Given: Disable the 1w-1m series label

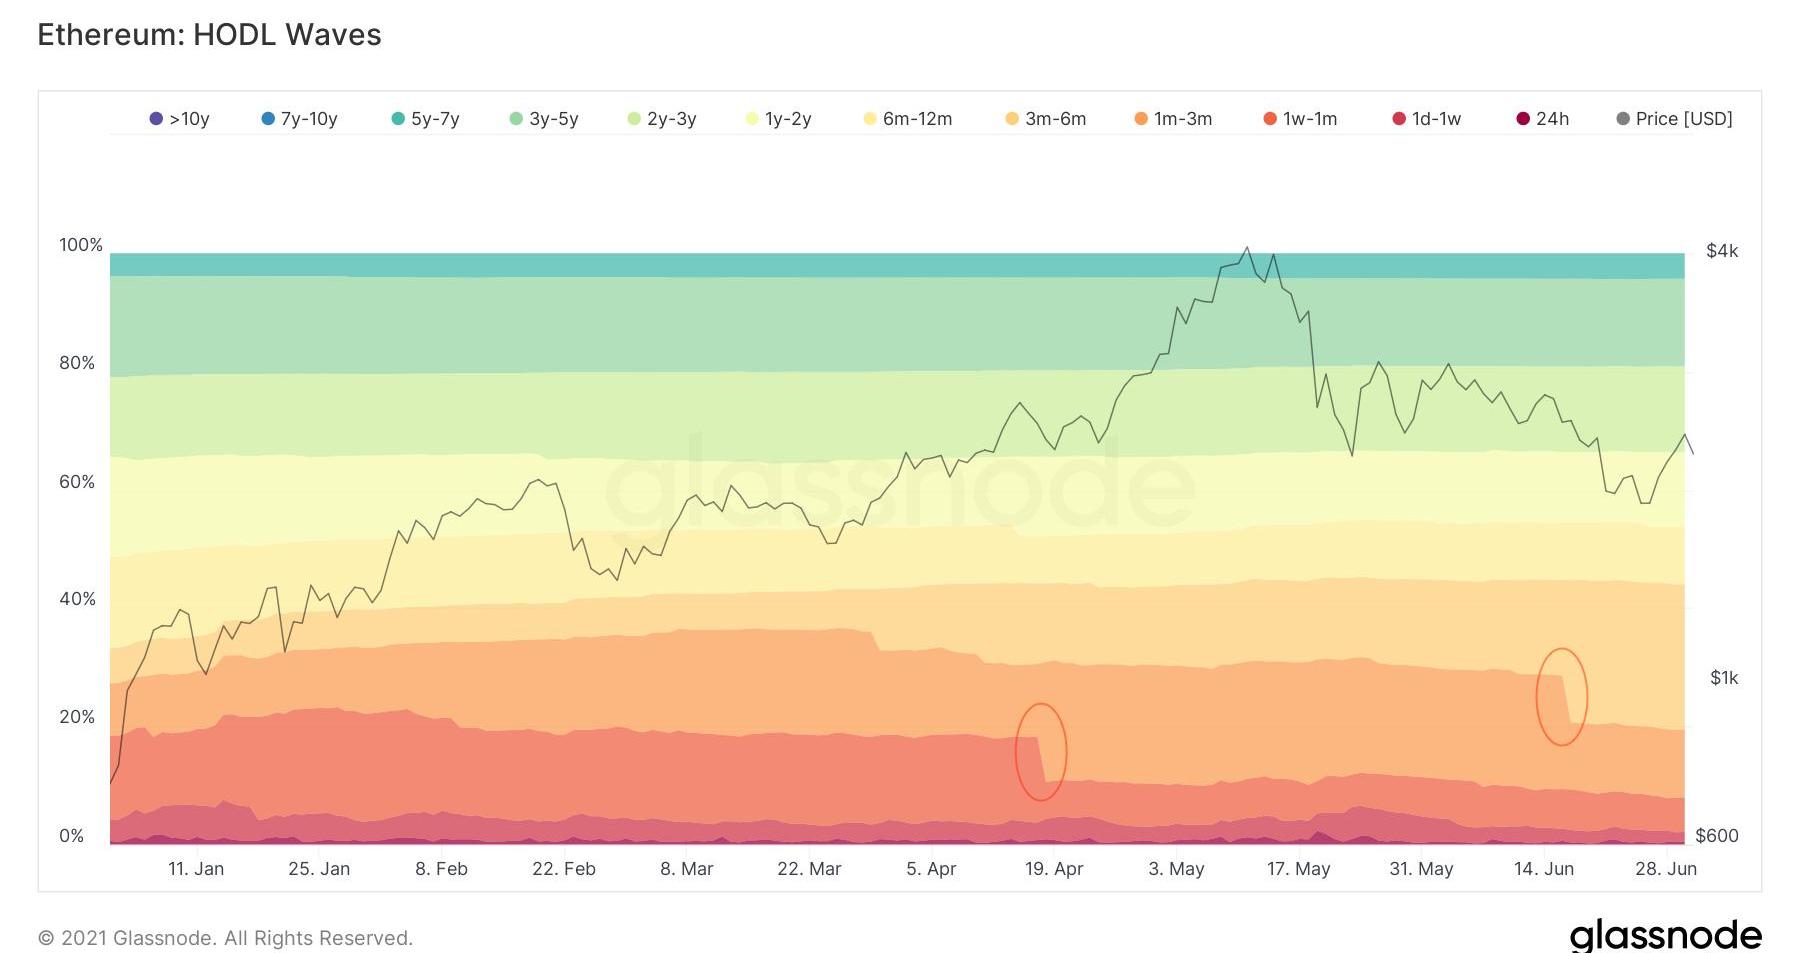Looking at the screenshot, I should coord(1310,119).
